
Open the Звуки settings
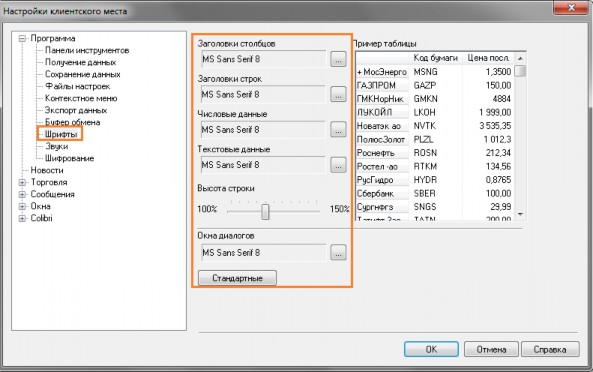point(57,146)
